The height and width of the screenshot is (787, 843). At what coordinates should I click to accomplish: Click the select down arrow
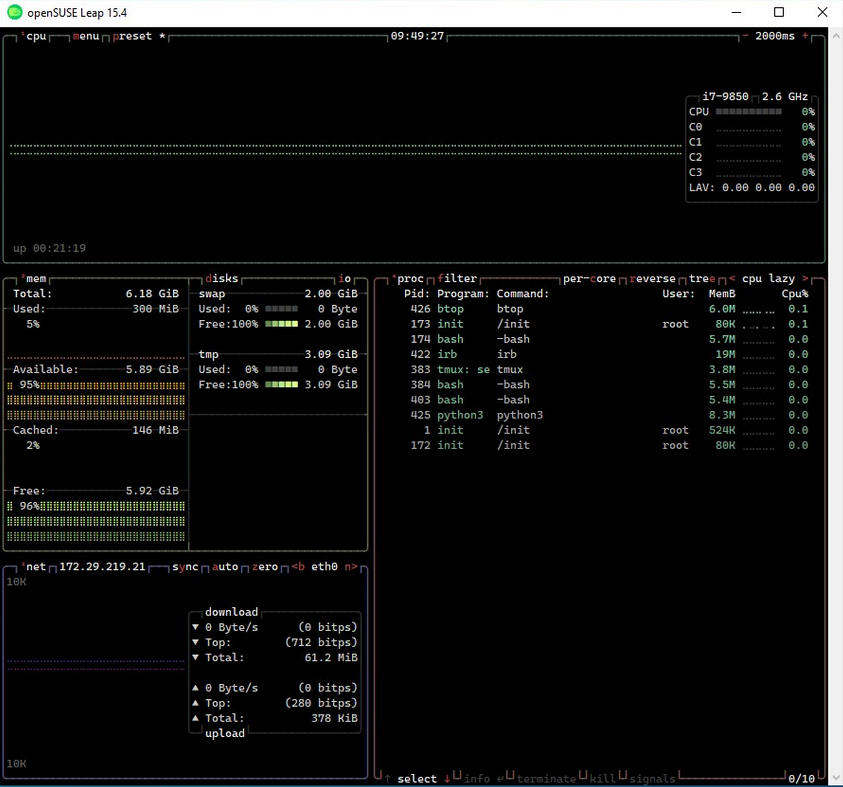[447, 779]
